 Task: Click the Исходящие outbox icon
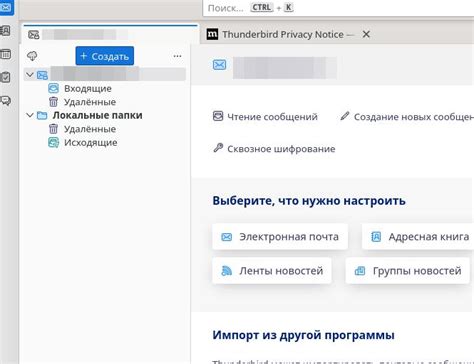pyautogui.click(x=53, y=142)
